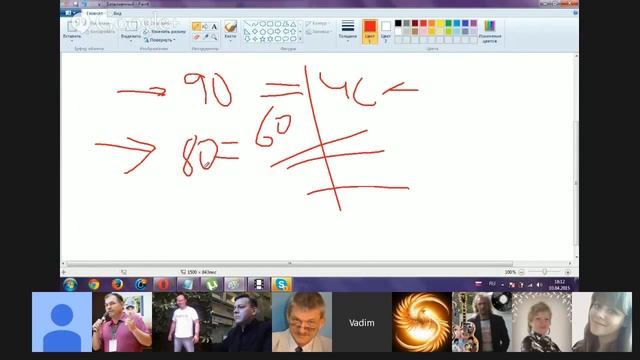Click the zoom slider handle
The height and width of the screenshot is (360, 640).
pos(544,272)
